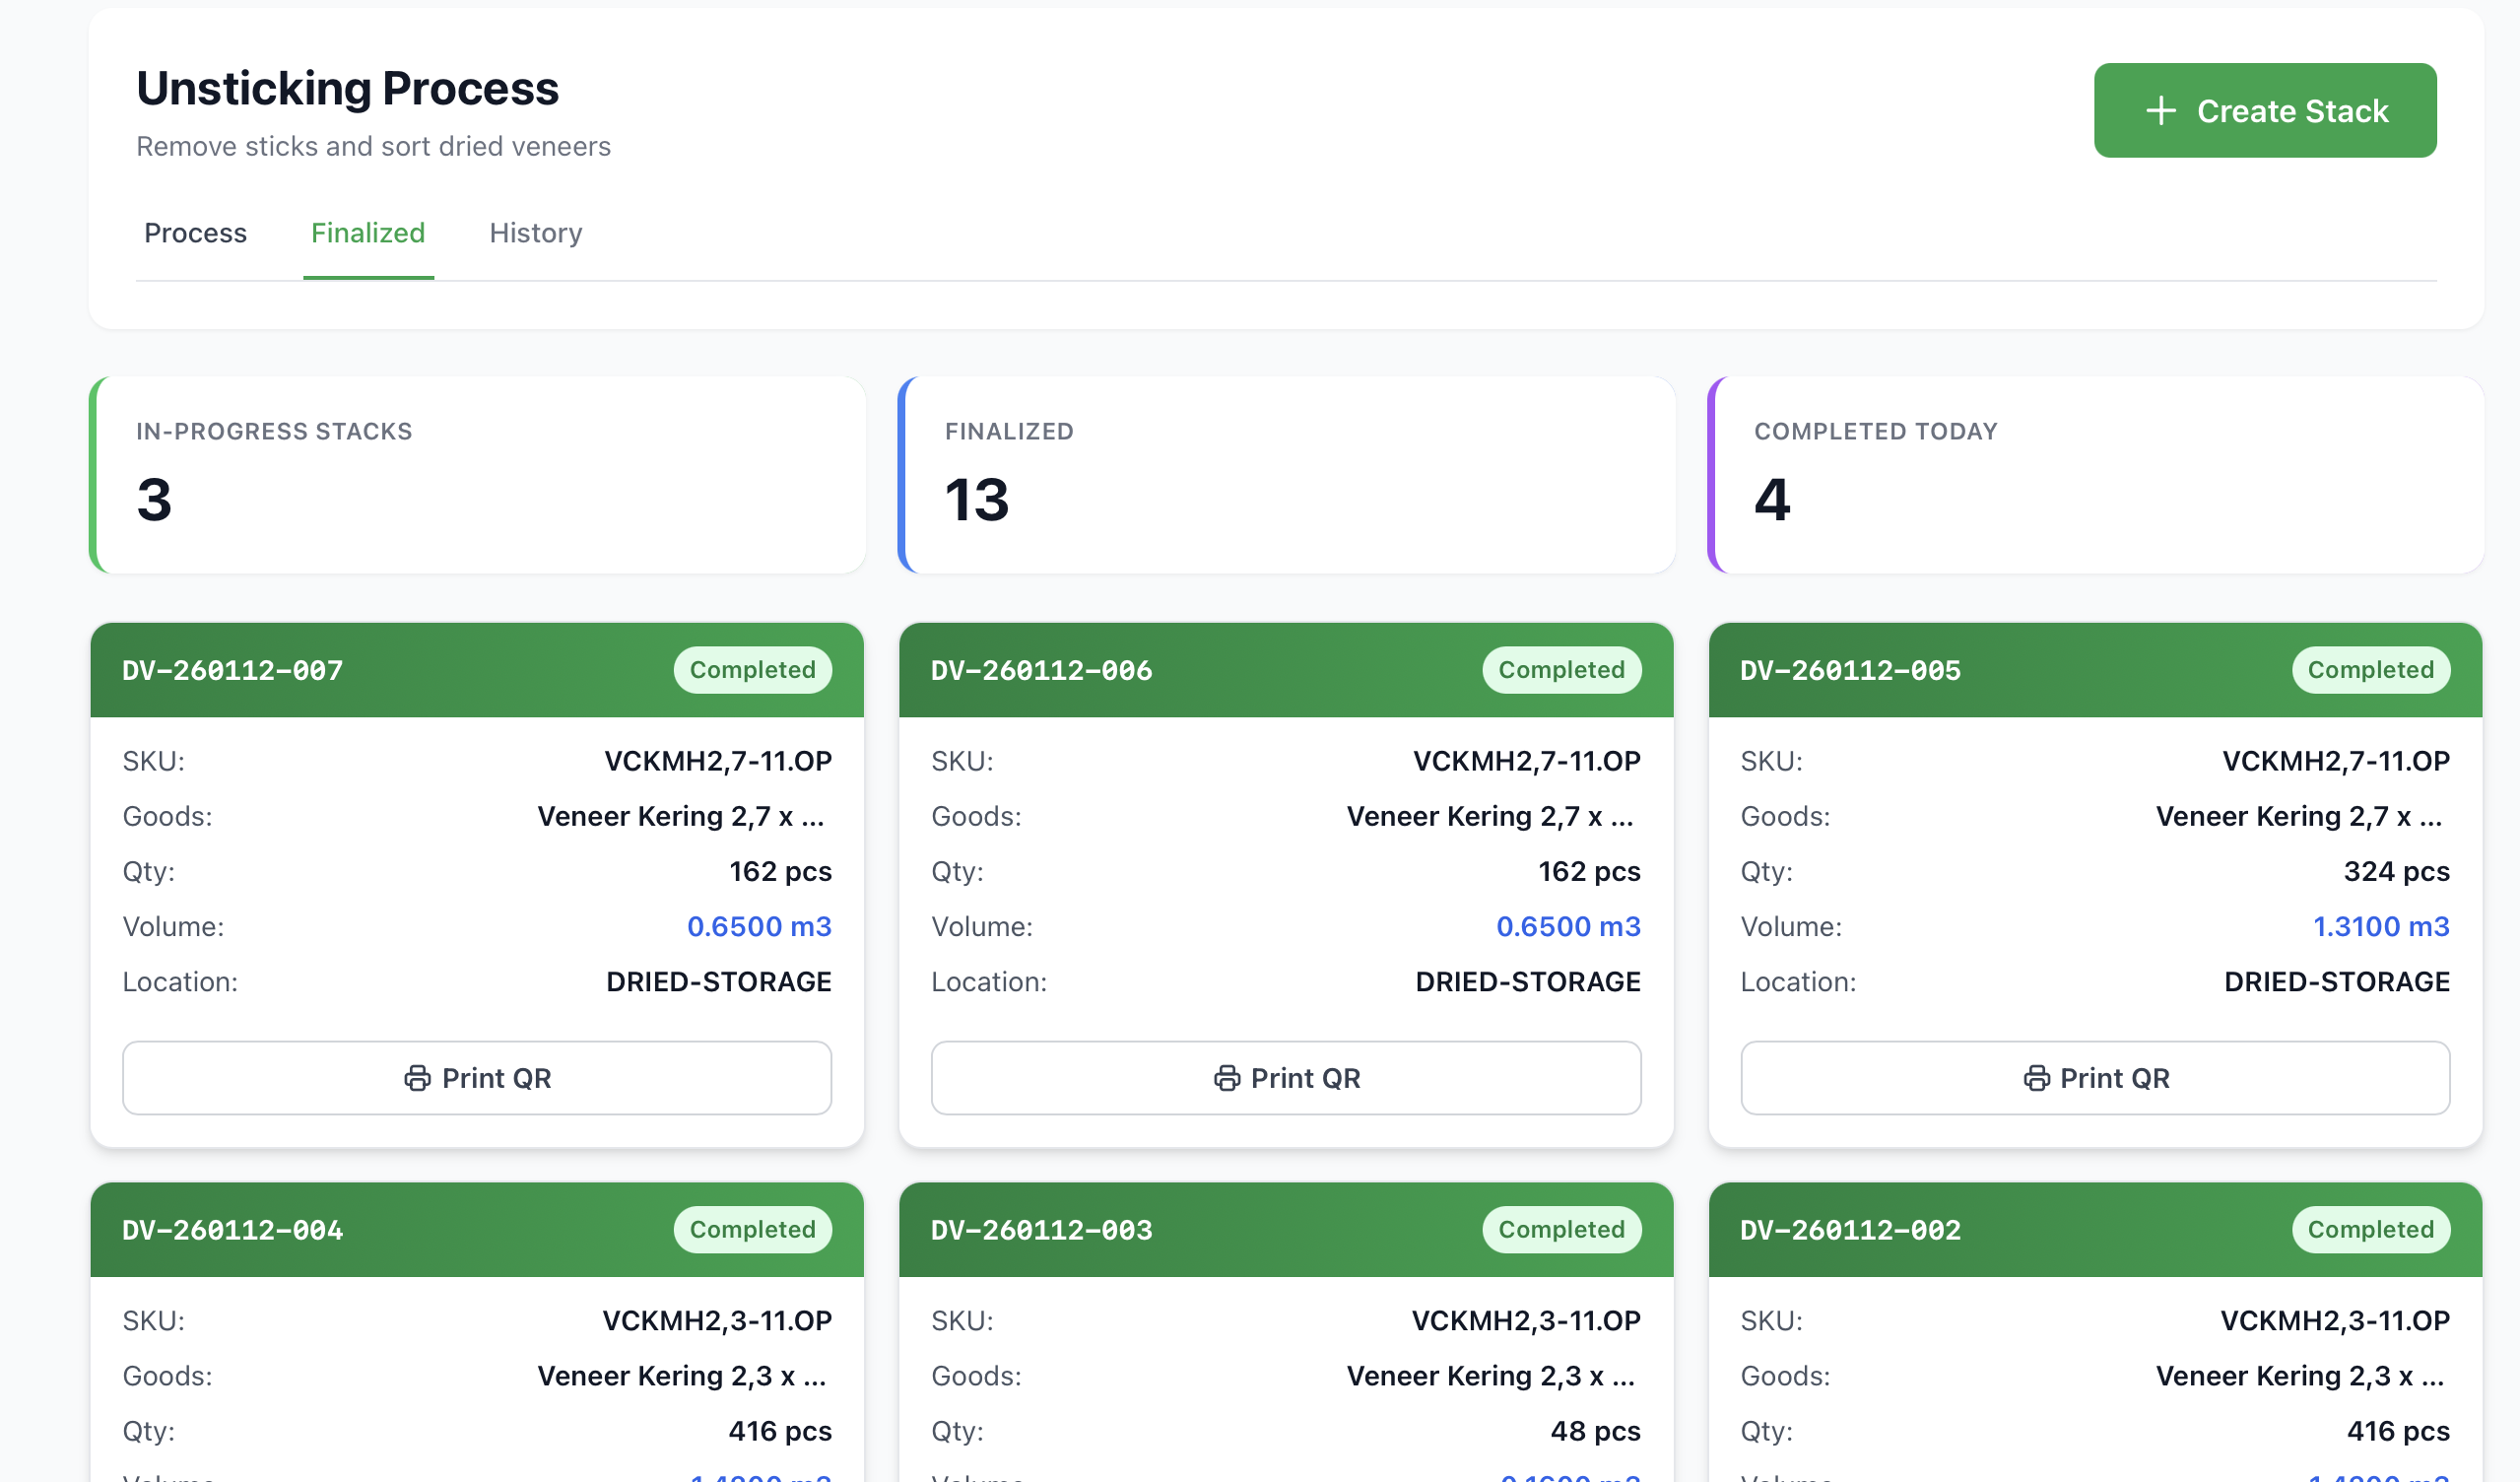This screenshot has width=2520, height=1482.
Task: Click the DV-260112-003 card header
Action: tap(1041, 1230)
